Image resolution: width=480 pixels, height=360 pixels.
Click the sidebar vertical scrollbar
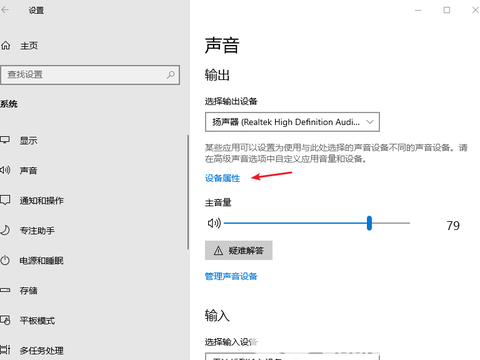[x=188, y=192]
